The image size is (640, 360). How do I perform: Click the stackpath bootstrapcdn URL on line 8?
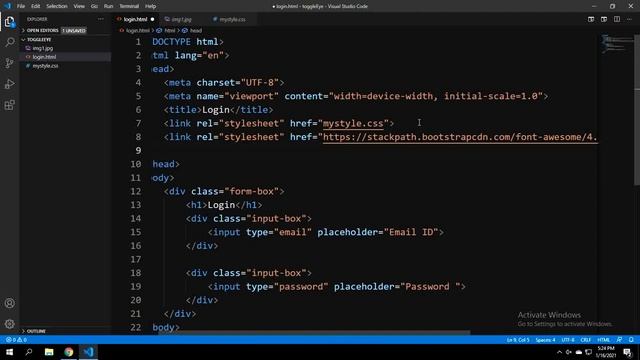pos(460,137)
